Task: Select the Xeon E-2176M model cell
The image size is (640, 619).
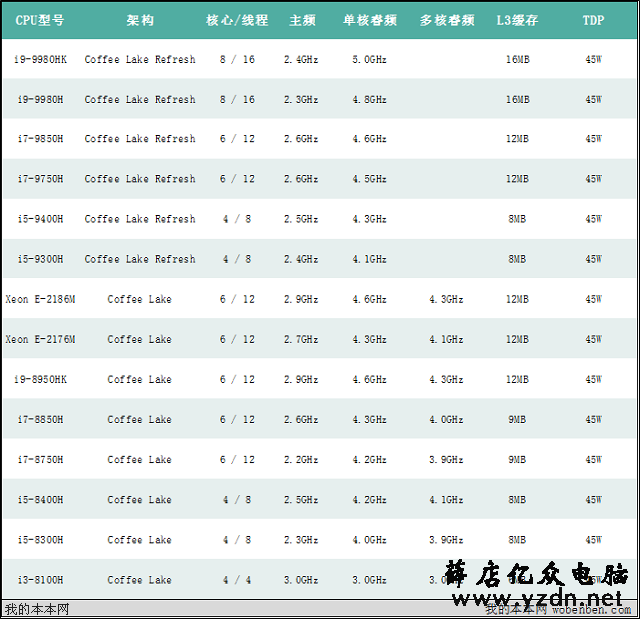Action: coord(40,339)
